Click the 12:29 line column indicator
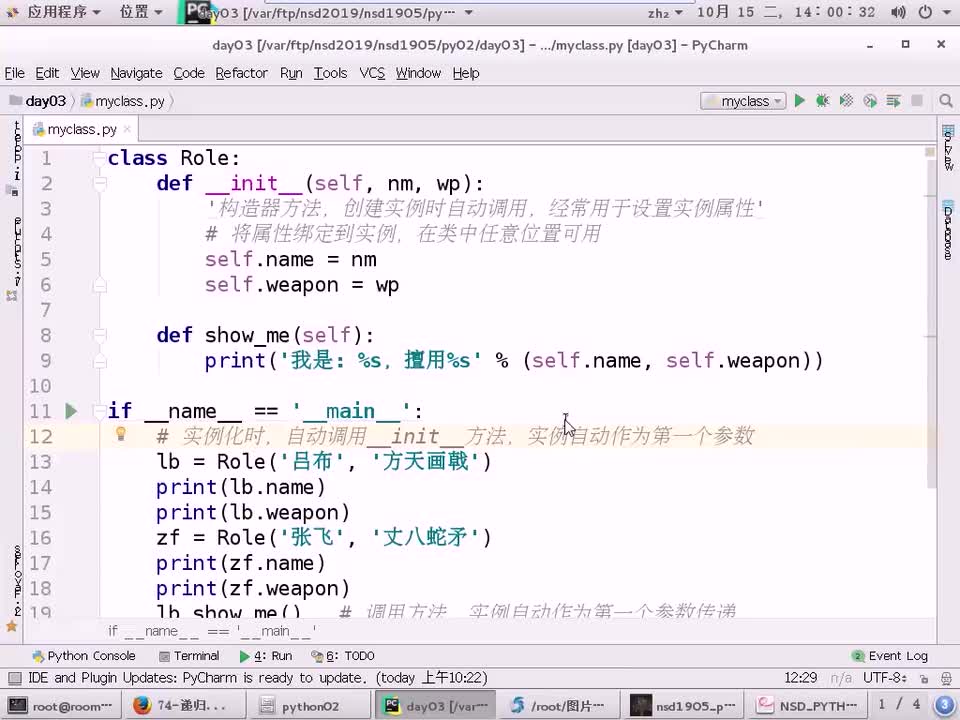 coord(800,678)
